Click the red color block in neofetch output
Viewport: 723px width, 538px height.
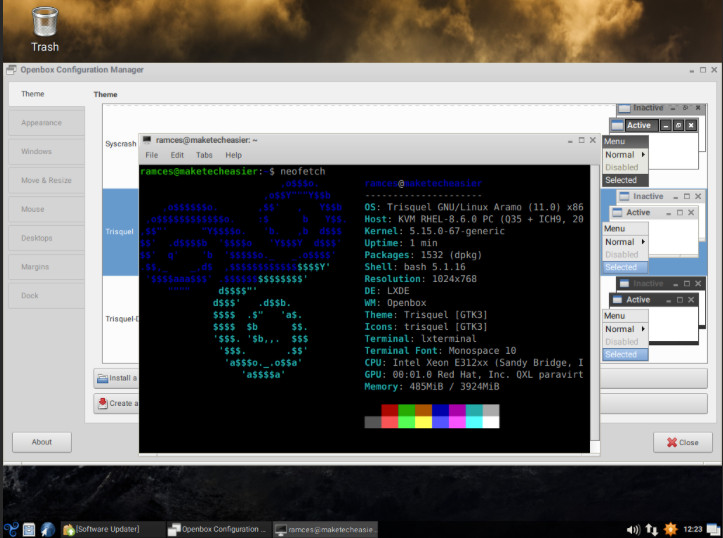click(390, 410)
